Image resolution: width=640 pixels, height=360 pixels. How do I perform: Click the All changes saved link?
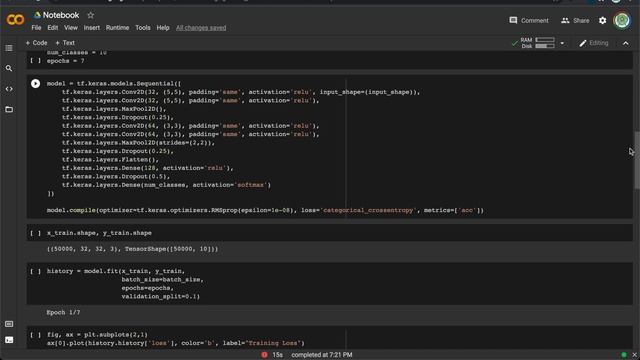click(x=201, y=28)
